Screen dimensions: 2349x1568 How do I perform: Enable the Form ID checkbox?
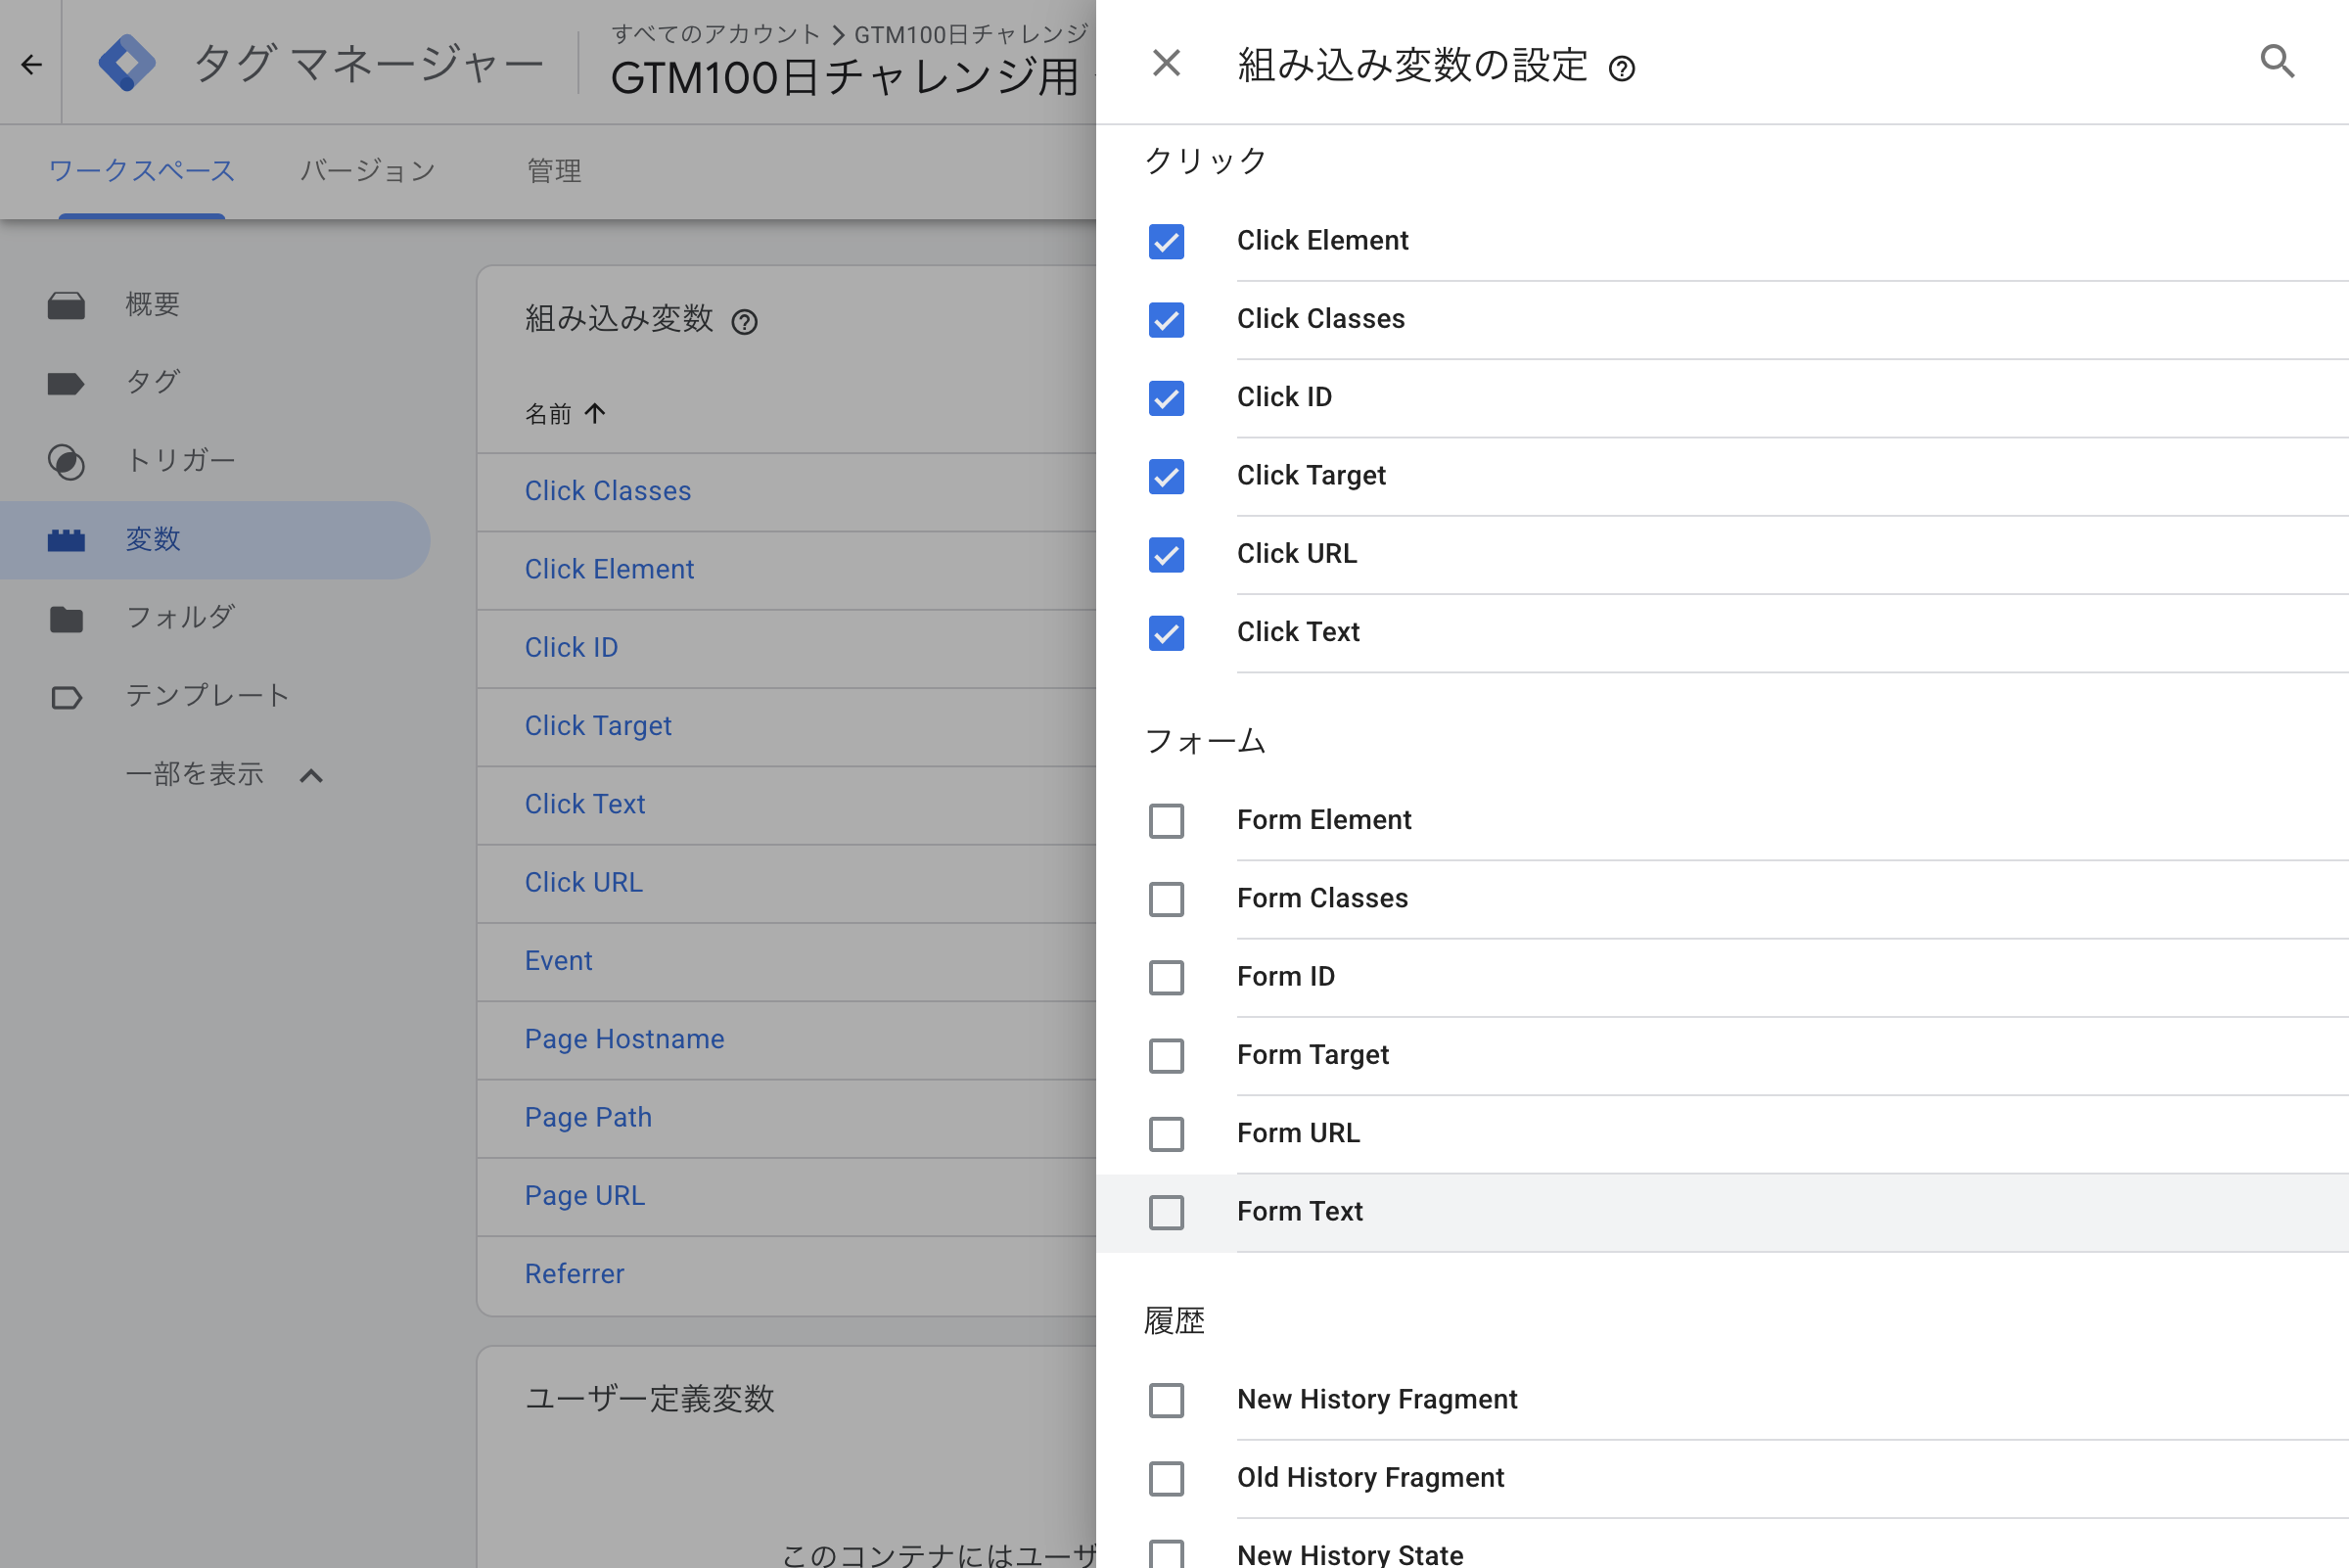1166,977
